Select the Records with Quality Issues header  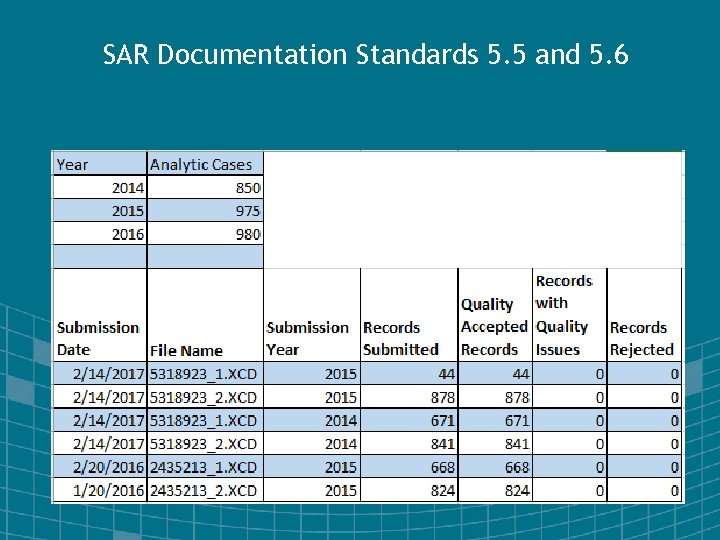(x=569, y=315)
